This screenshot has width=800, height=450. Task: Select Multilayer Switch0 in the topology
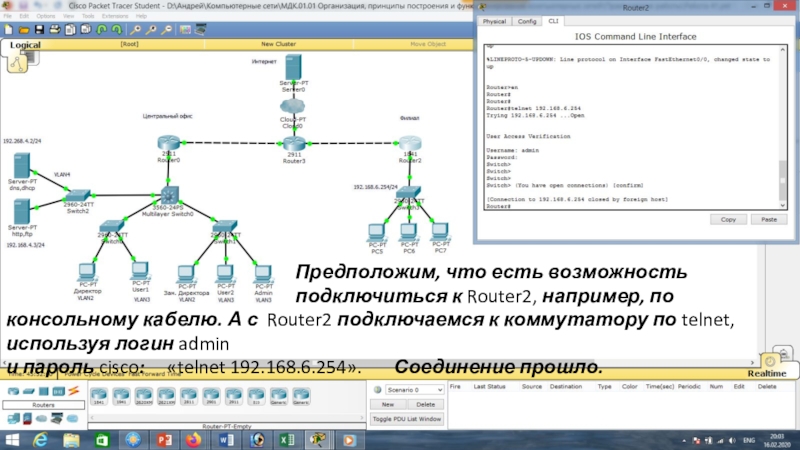[x=168, y=195]
